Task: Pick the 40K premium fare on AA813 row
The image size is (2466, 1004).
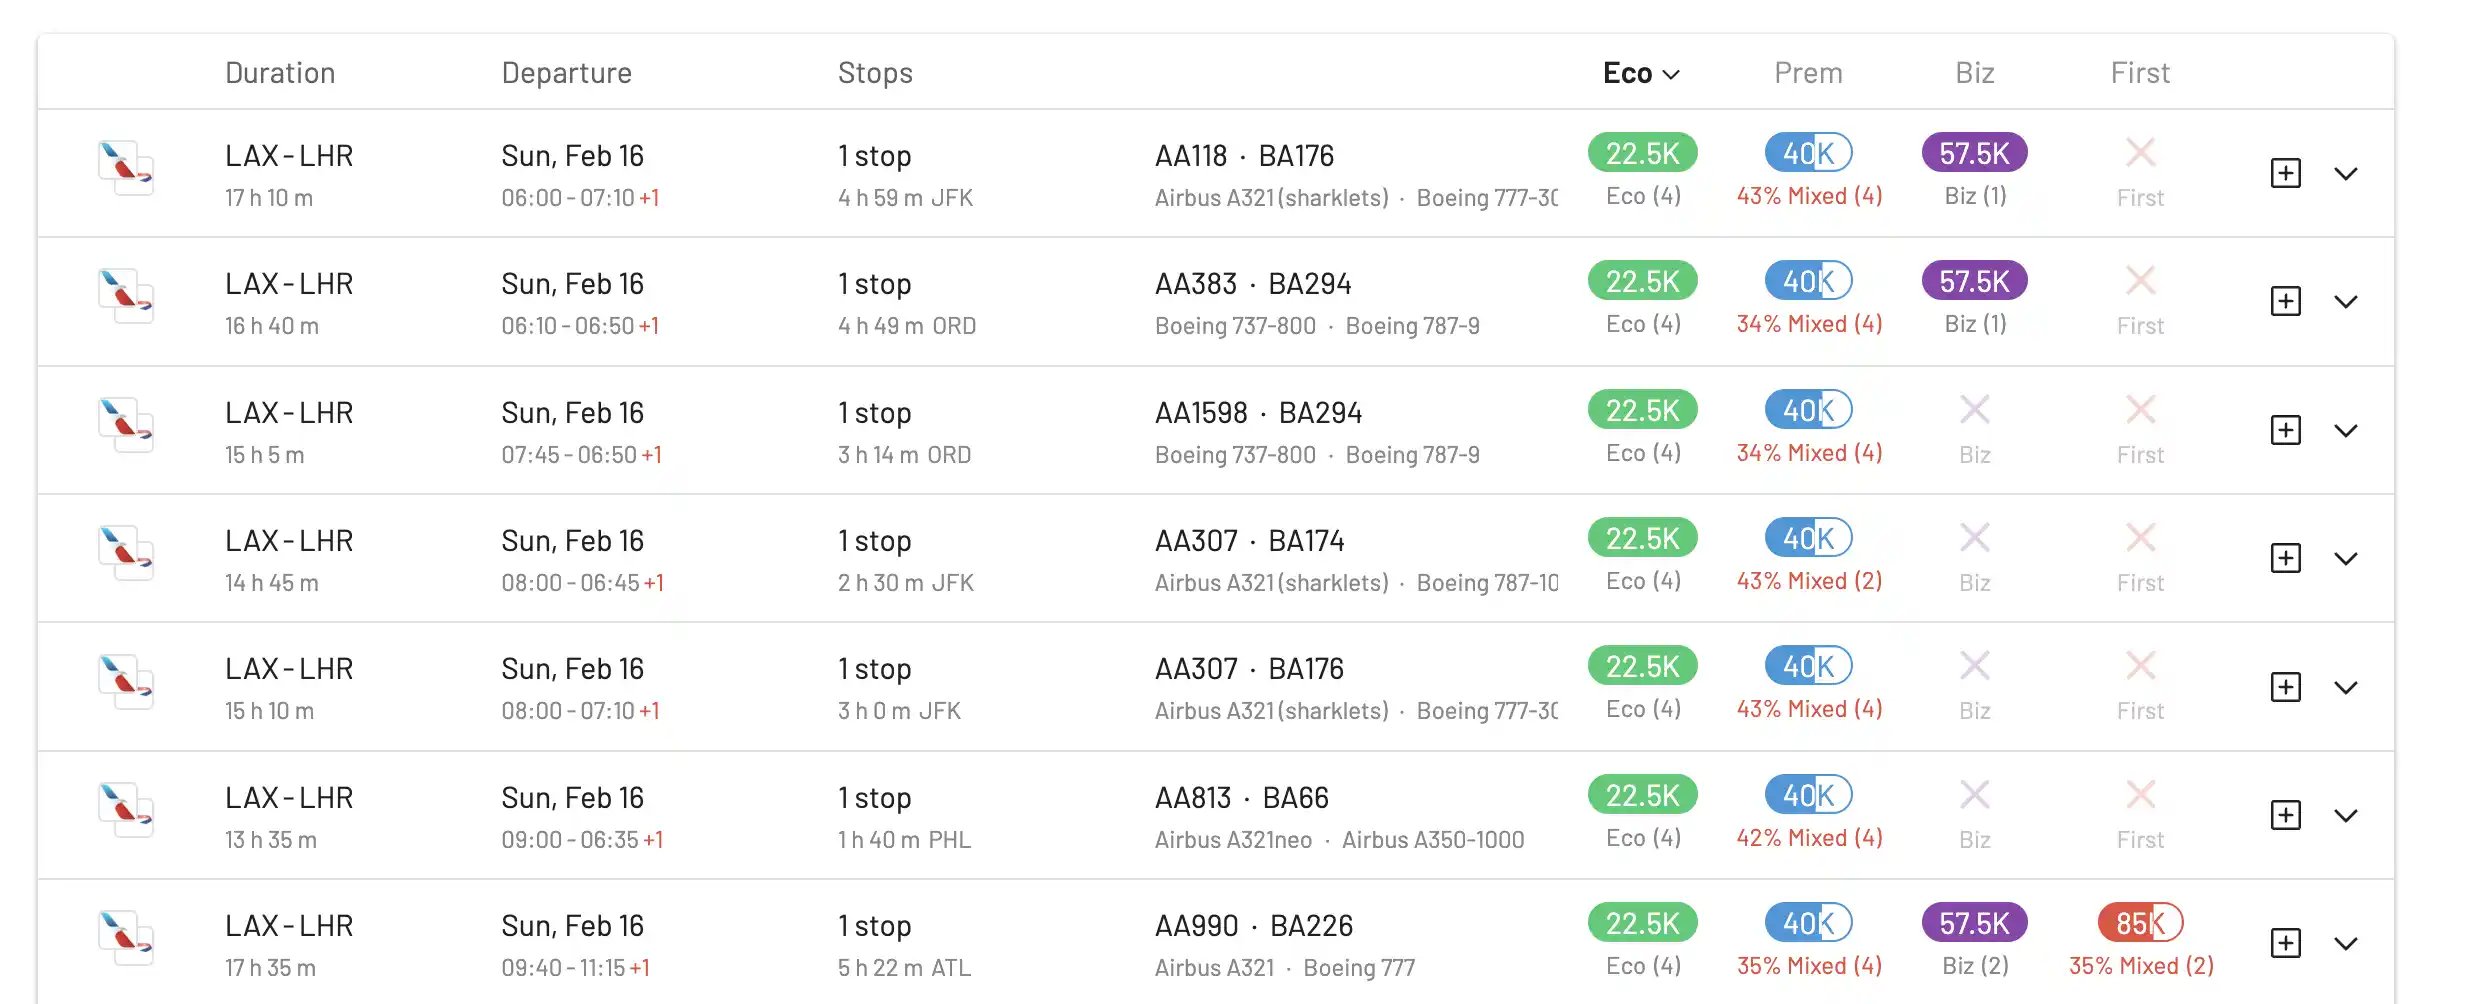Action: (x=1808, y=795)
